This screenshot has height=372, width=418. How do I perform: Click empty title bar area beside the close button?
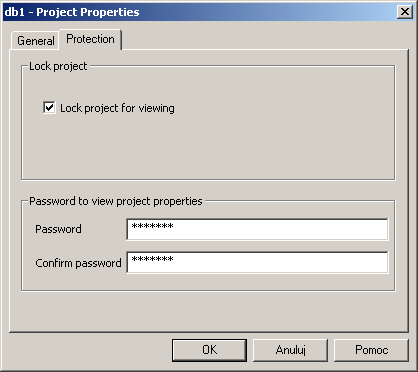(267, 12)
